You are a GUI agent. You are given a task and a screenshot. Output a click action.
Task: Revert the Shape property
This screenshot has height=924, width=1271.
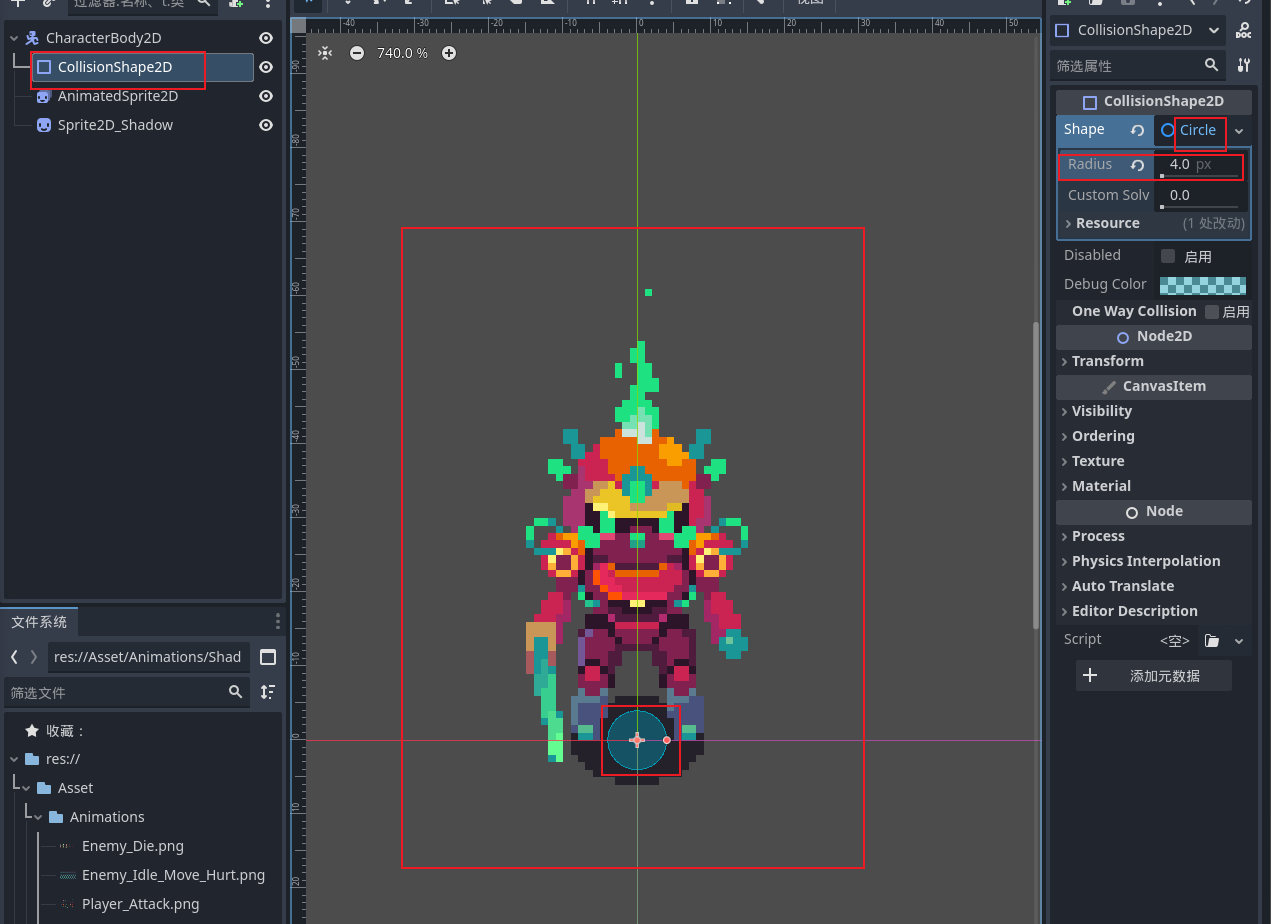point(1137,130)
